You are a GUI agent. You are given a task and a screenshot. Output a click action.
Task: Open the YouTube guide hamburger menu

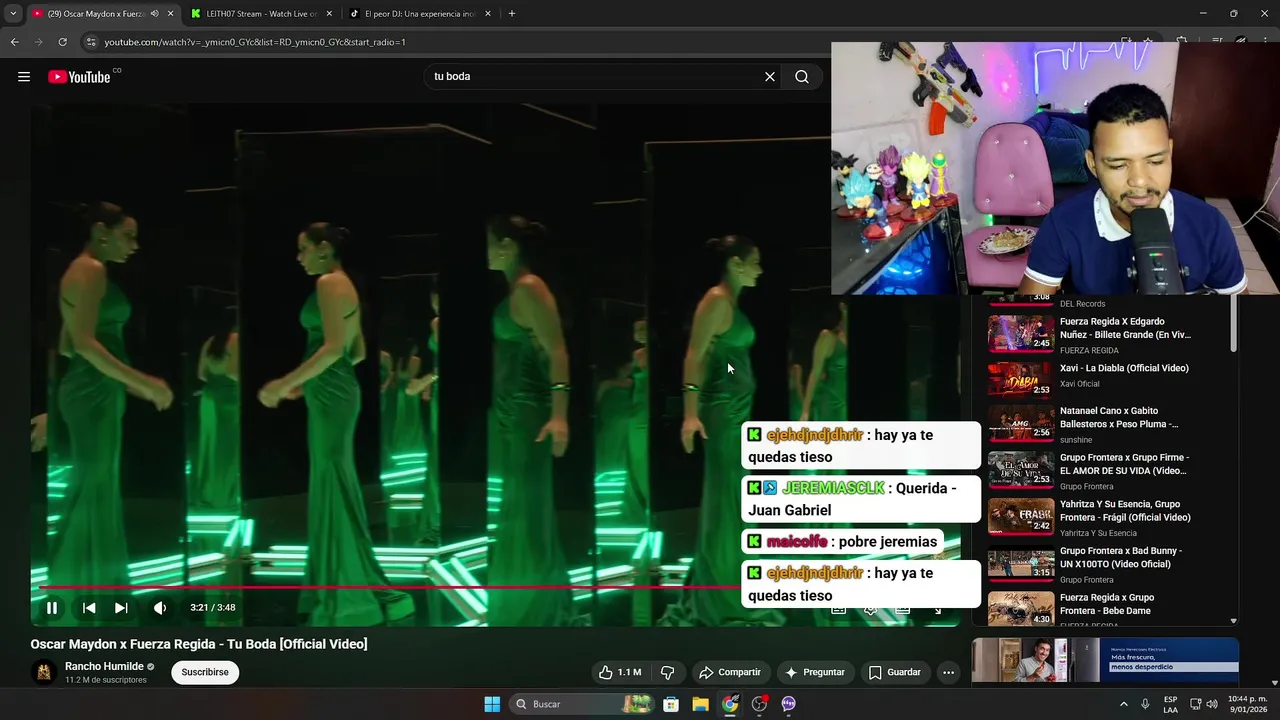[24, 77]
